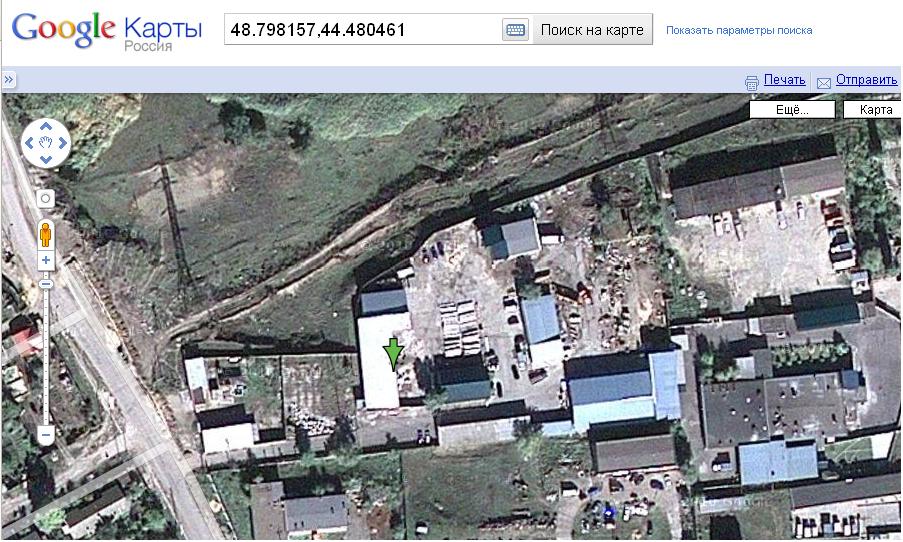This screenshot has width=903, height=542.
Task: Click the Google Карты logo
Action: click(107, 32)
